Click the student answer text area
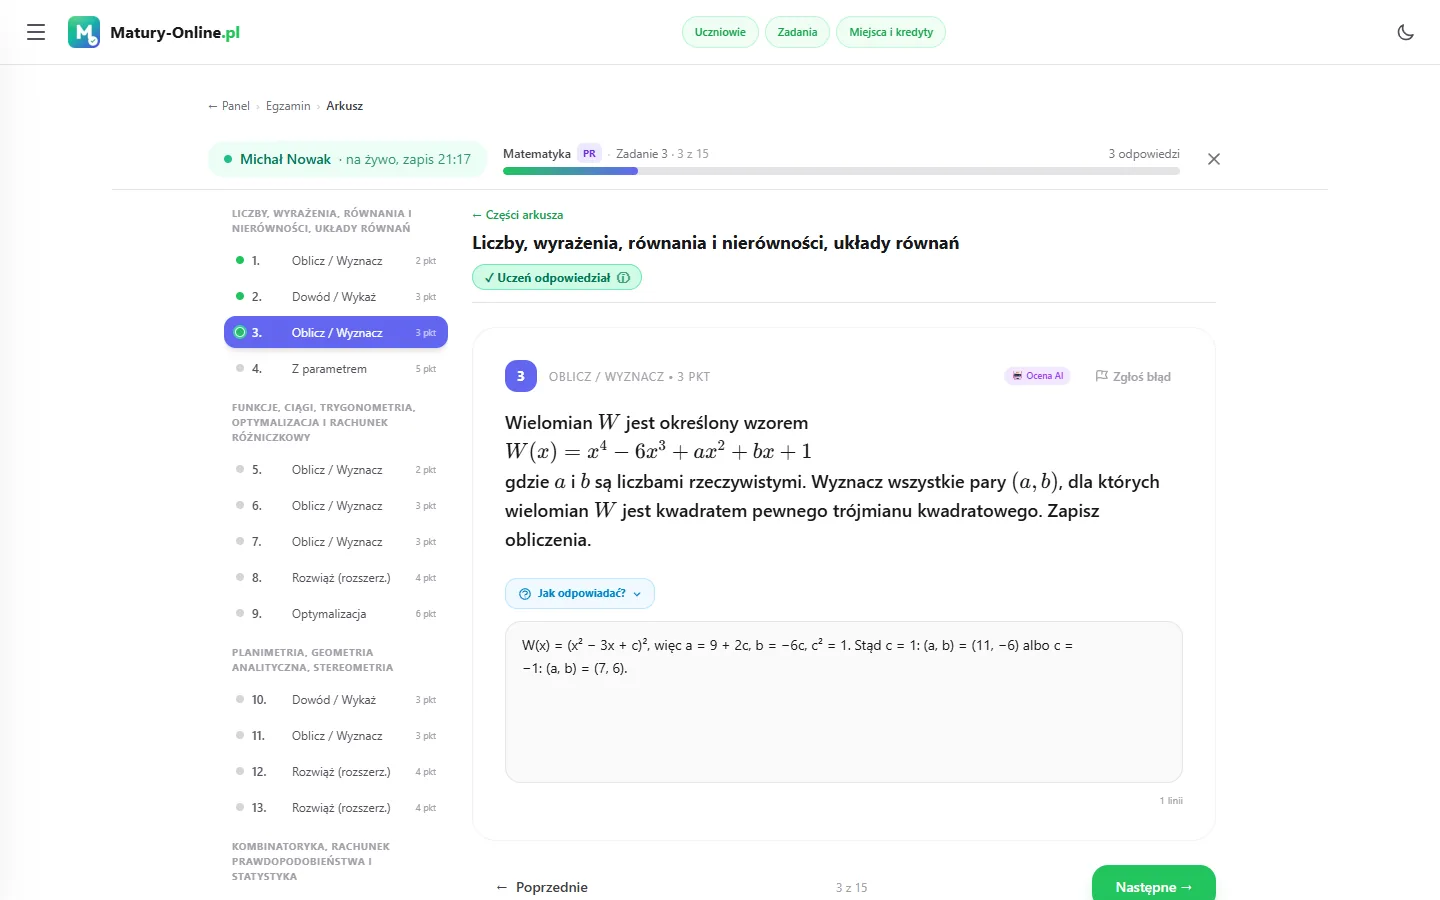Viewport: 1440px width, 900px height. [844, 702]
